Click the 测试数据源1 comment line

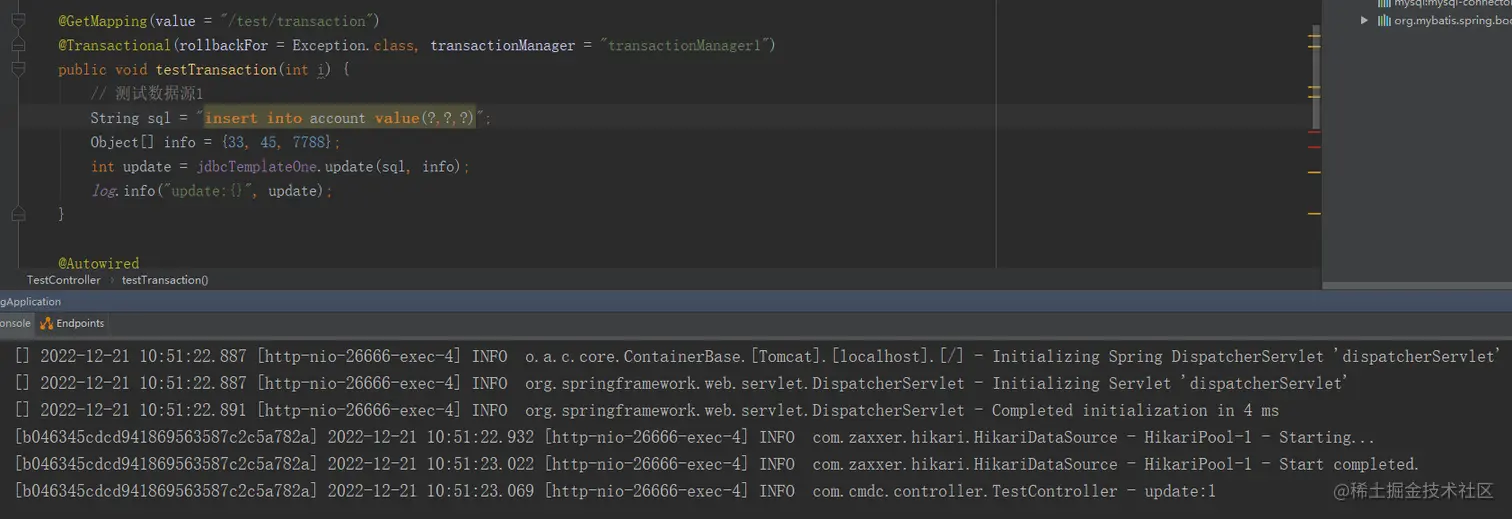[147, 93]
